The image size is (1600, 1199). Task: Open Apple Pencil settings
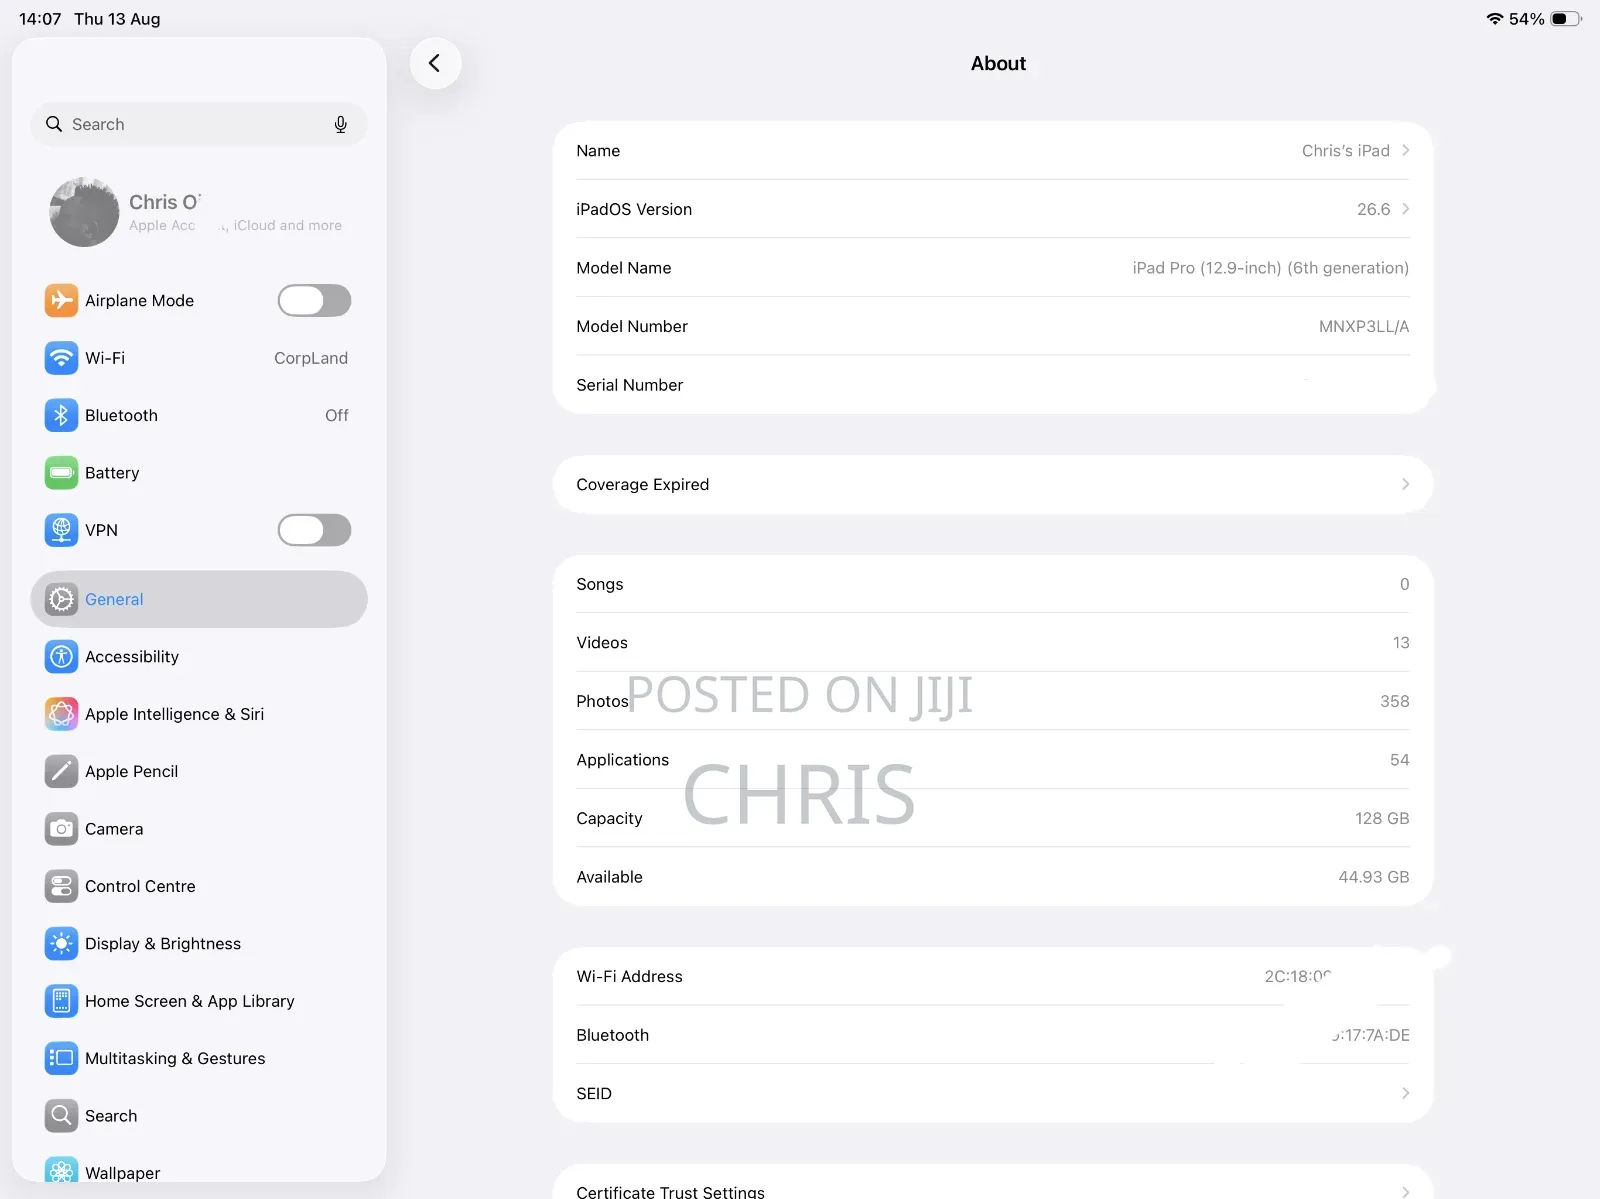199,771
